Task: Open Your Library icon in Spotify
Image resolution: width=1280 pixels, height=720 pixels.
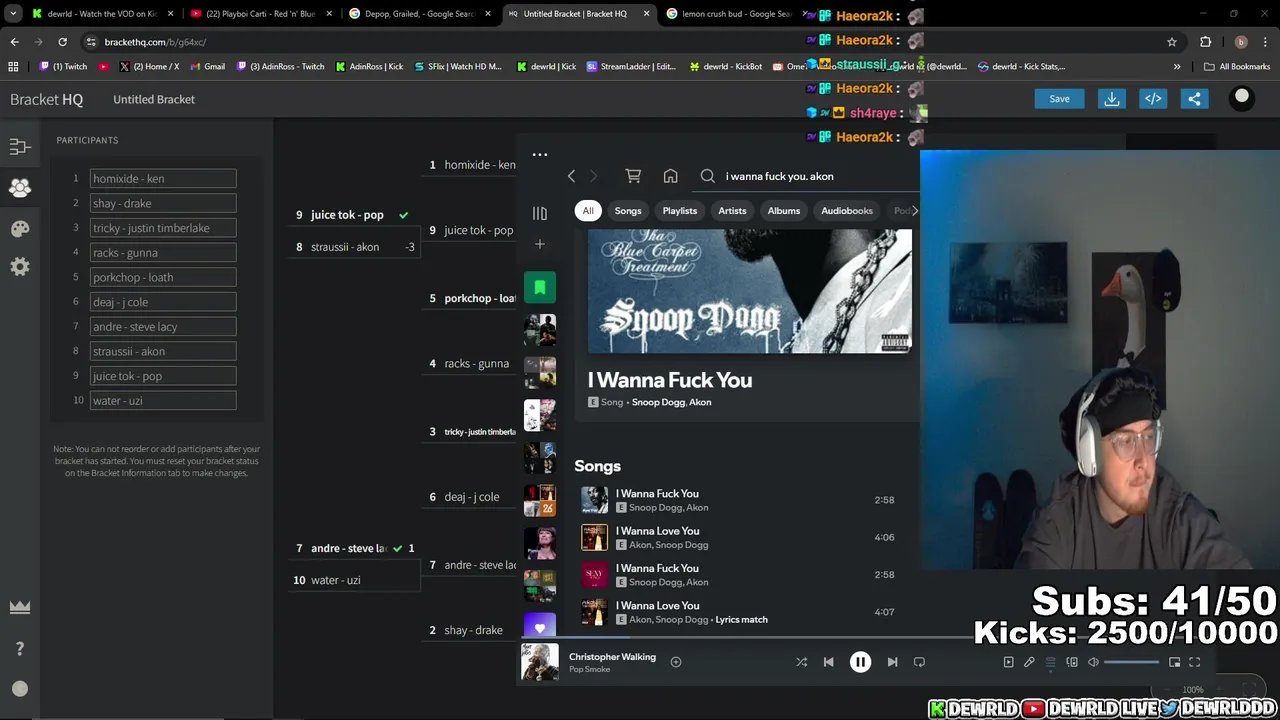Action: (540, 213)
